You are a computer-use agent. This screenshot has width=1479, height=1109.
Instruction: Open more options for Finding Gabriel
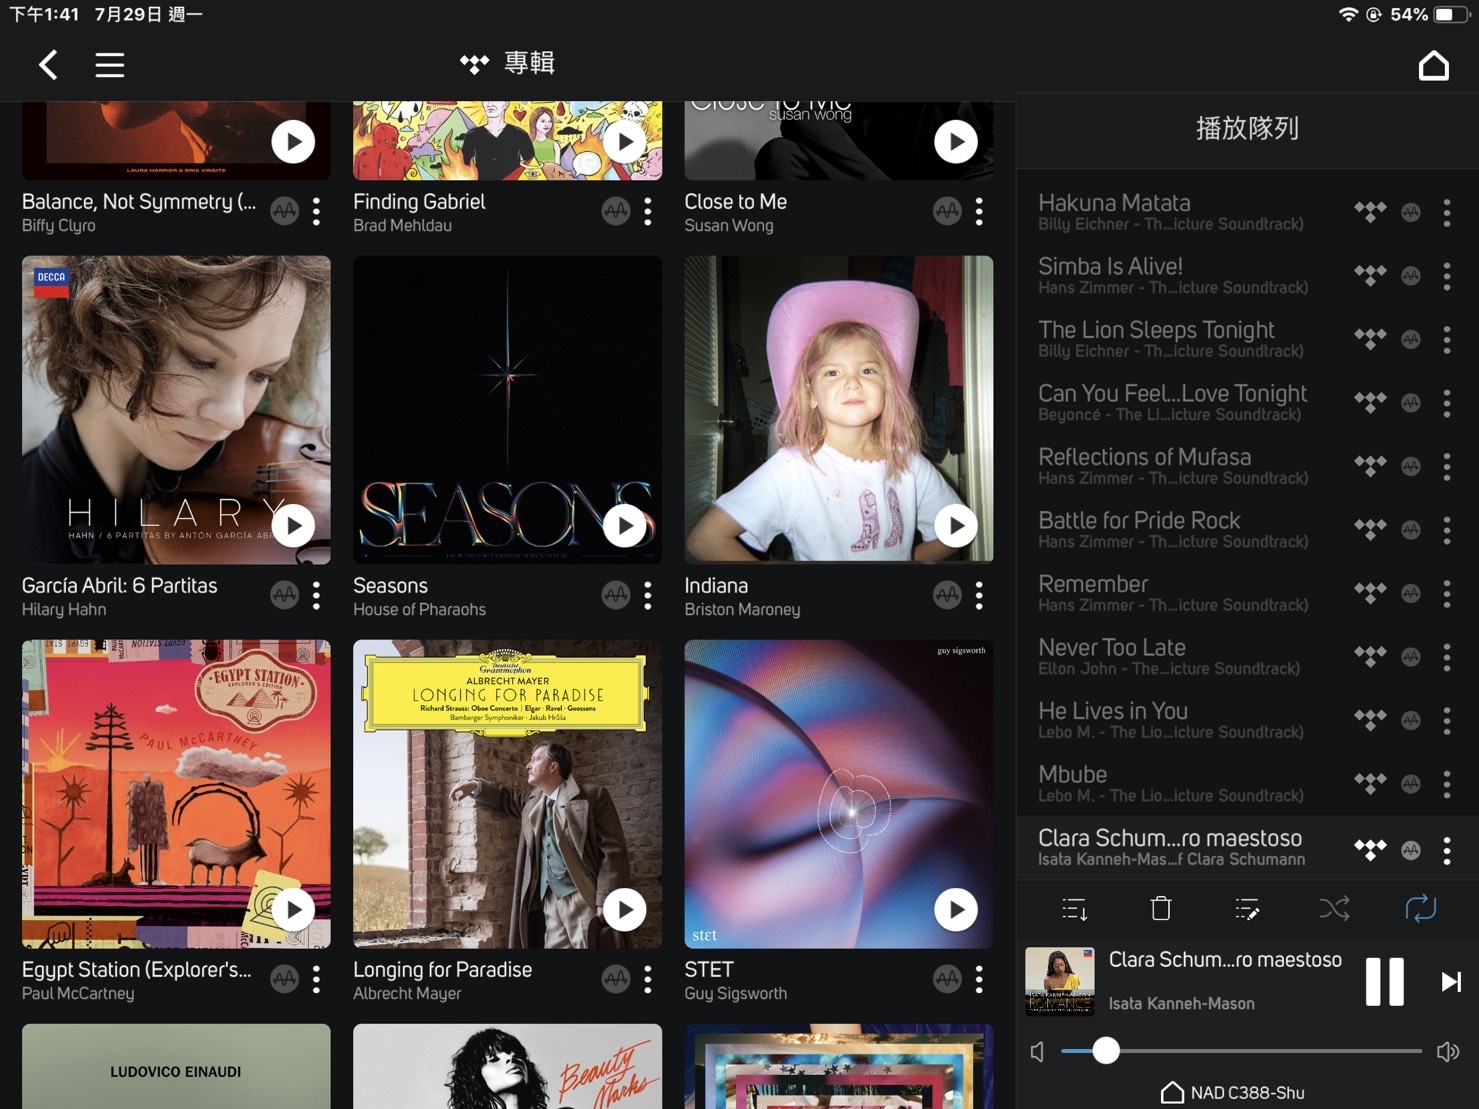[648, 212]
